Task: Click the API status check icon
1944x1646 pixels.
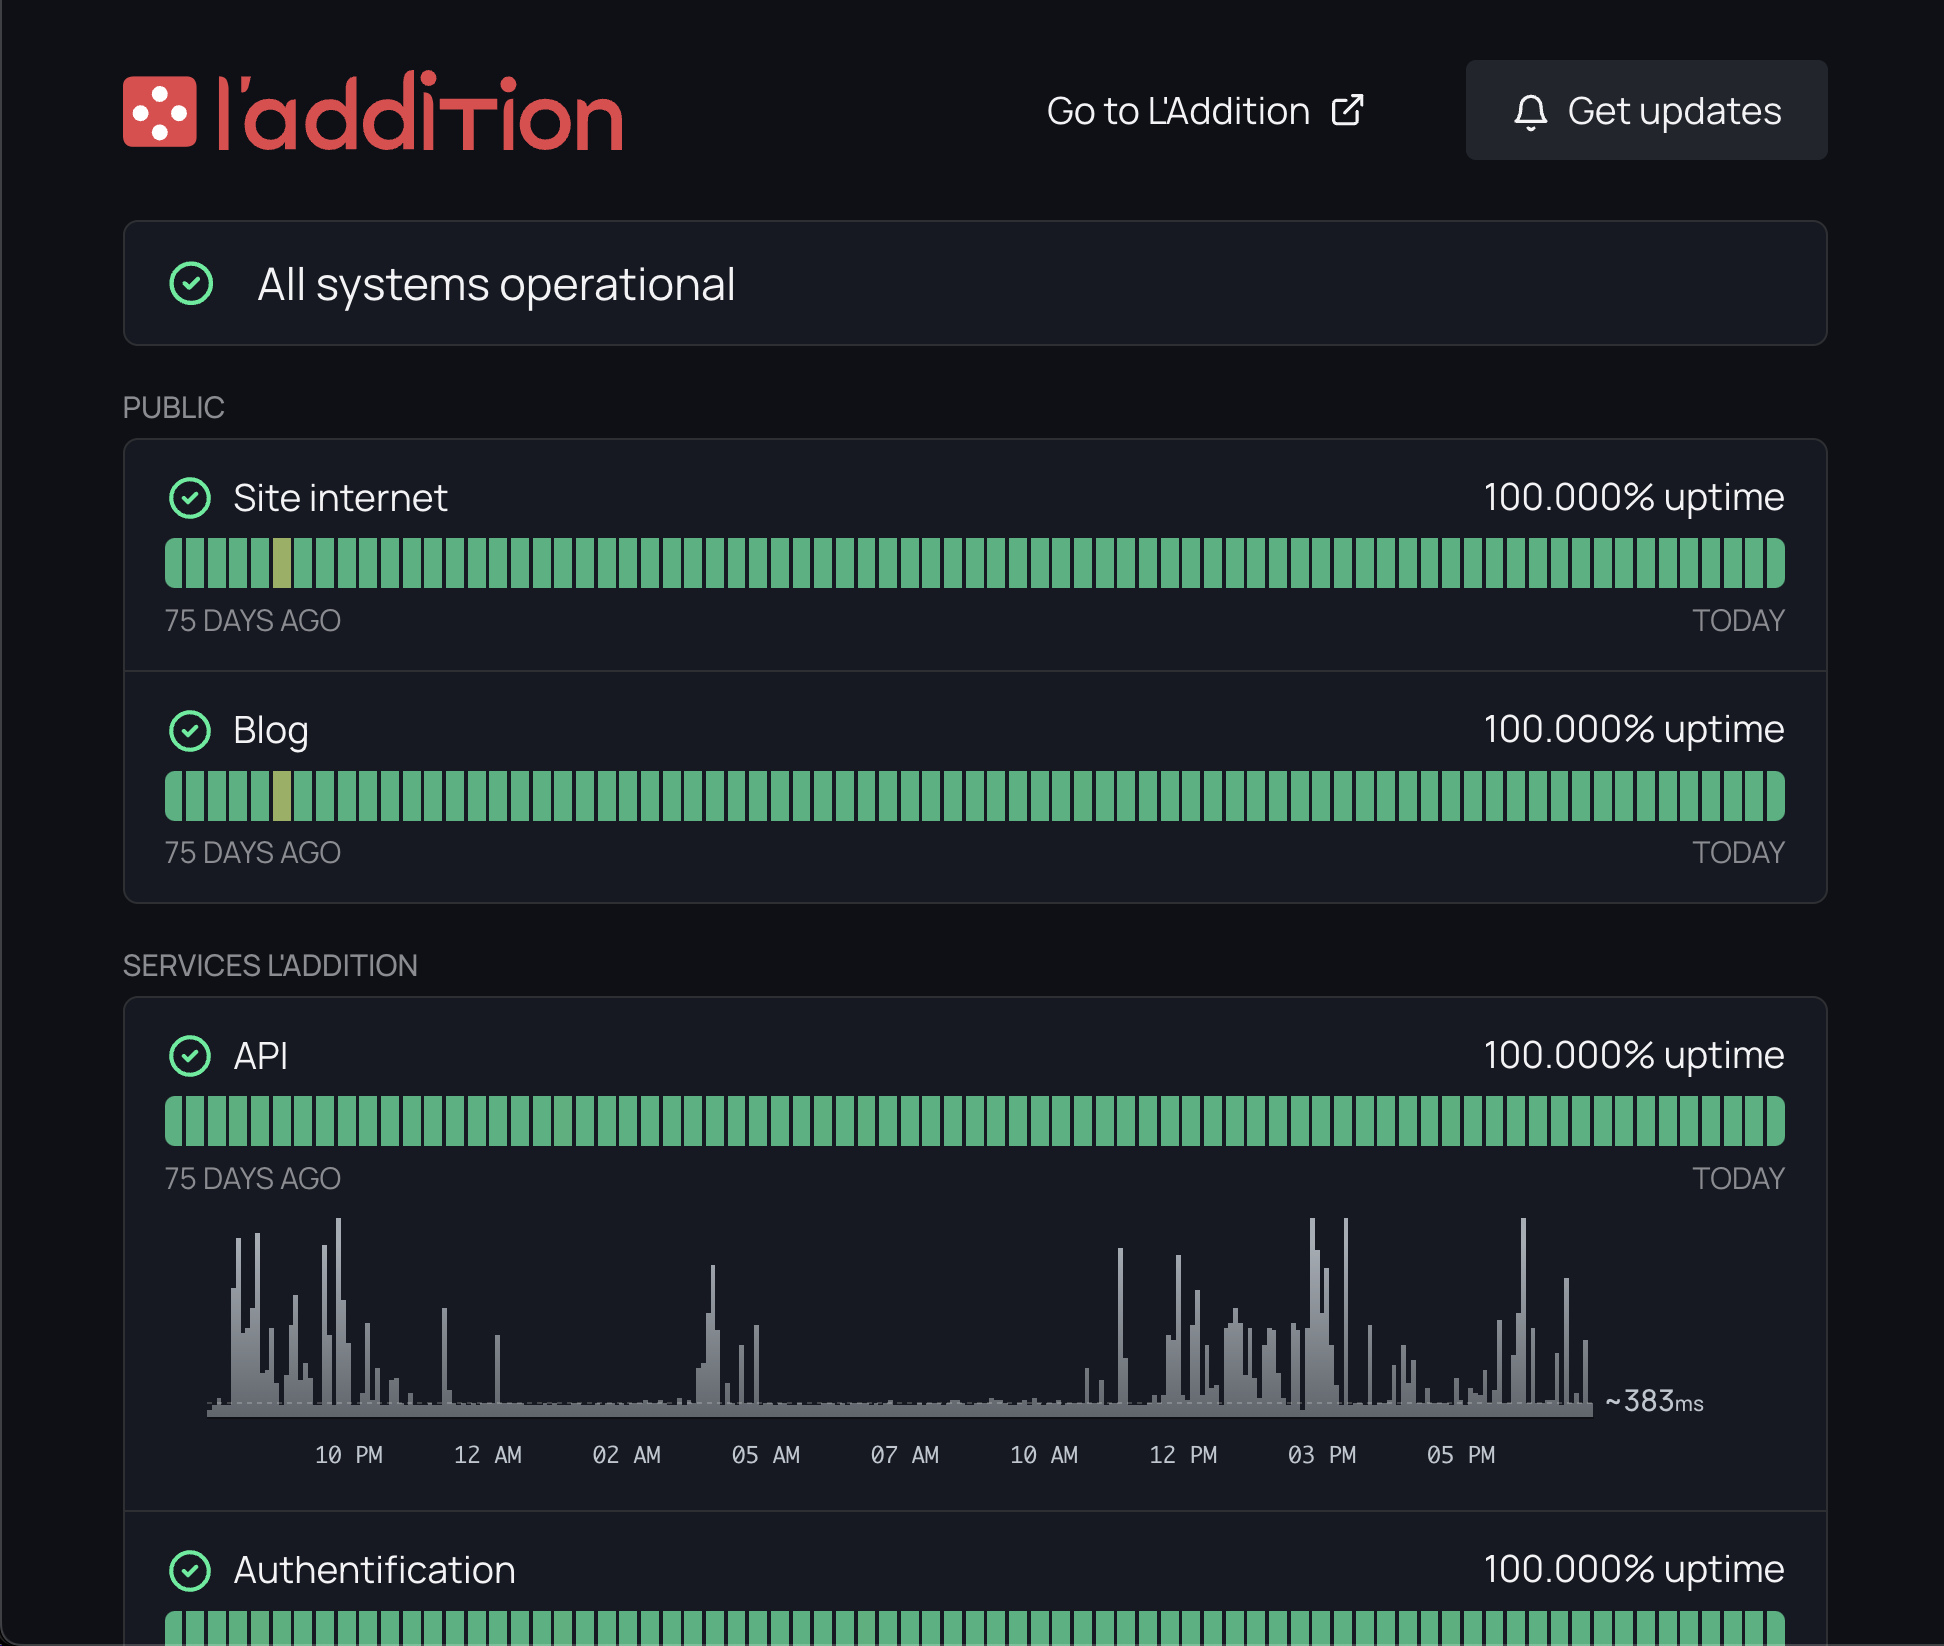Action: [x=190, y=1056]
